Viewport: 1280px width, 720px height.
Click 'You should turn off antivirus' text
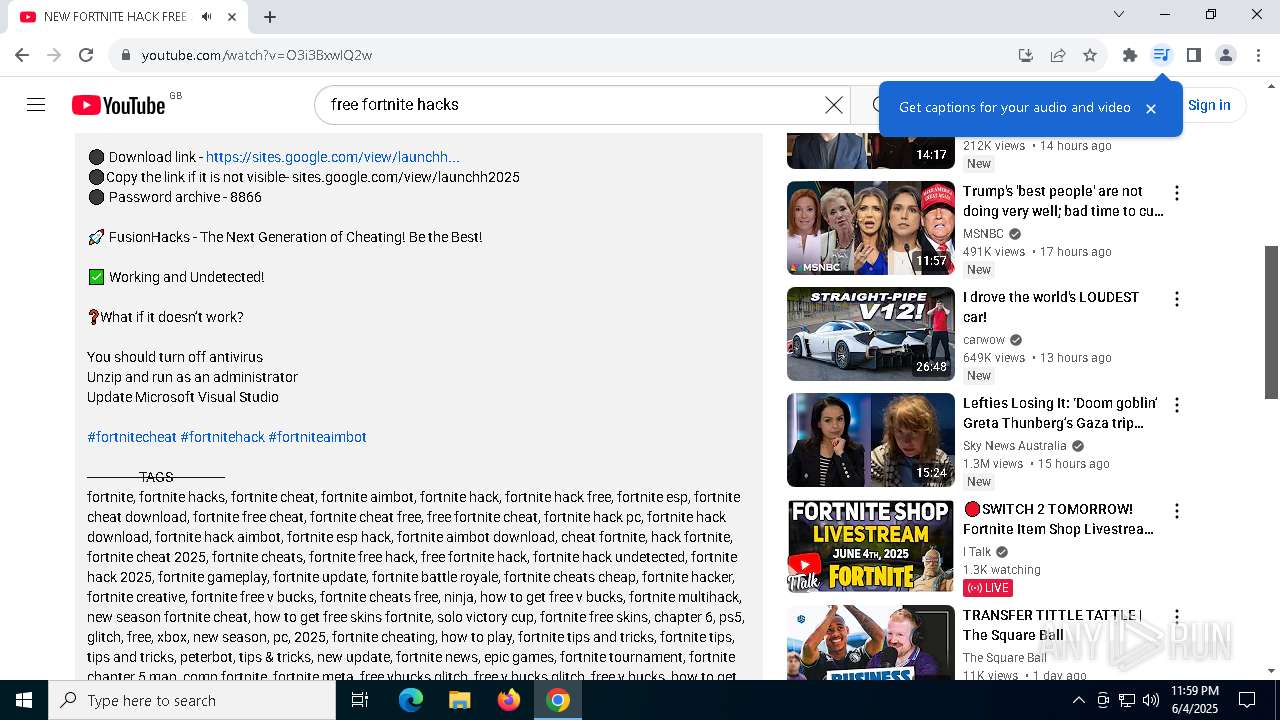click(175, 357)
